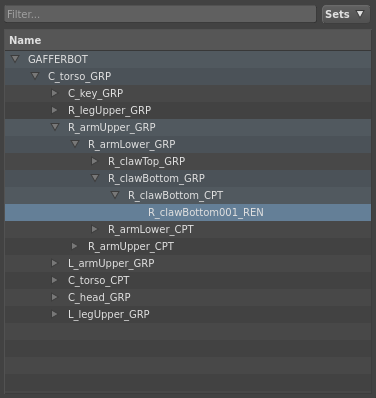Expand the R_legUpper_GRP arrow
The width and height of the screenshot is (376, 398).
(54, 110)
